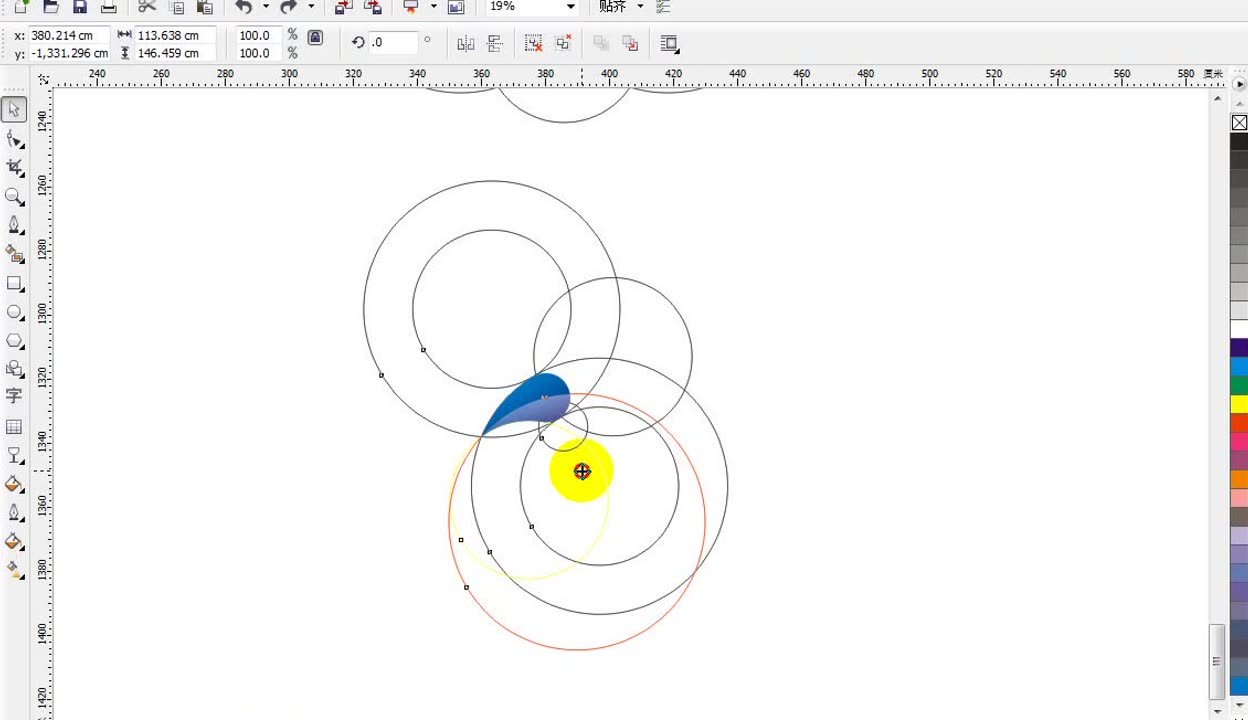
Task: Click the Export icon
Action: (x=373, y=6)
